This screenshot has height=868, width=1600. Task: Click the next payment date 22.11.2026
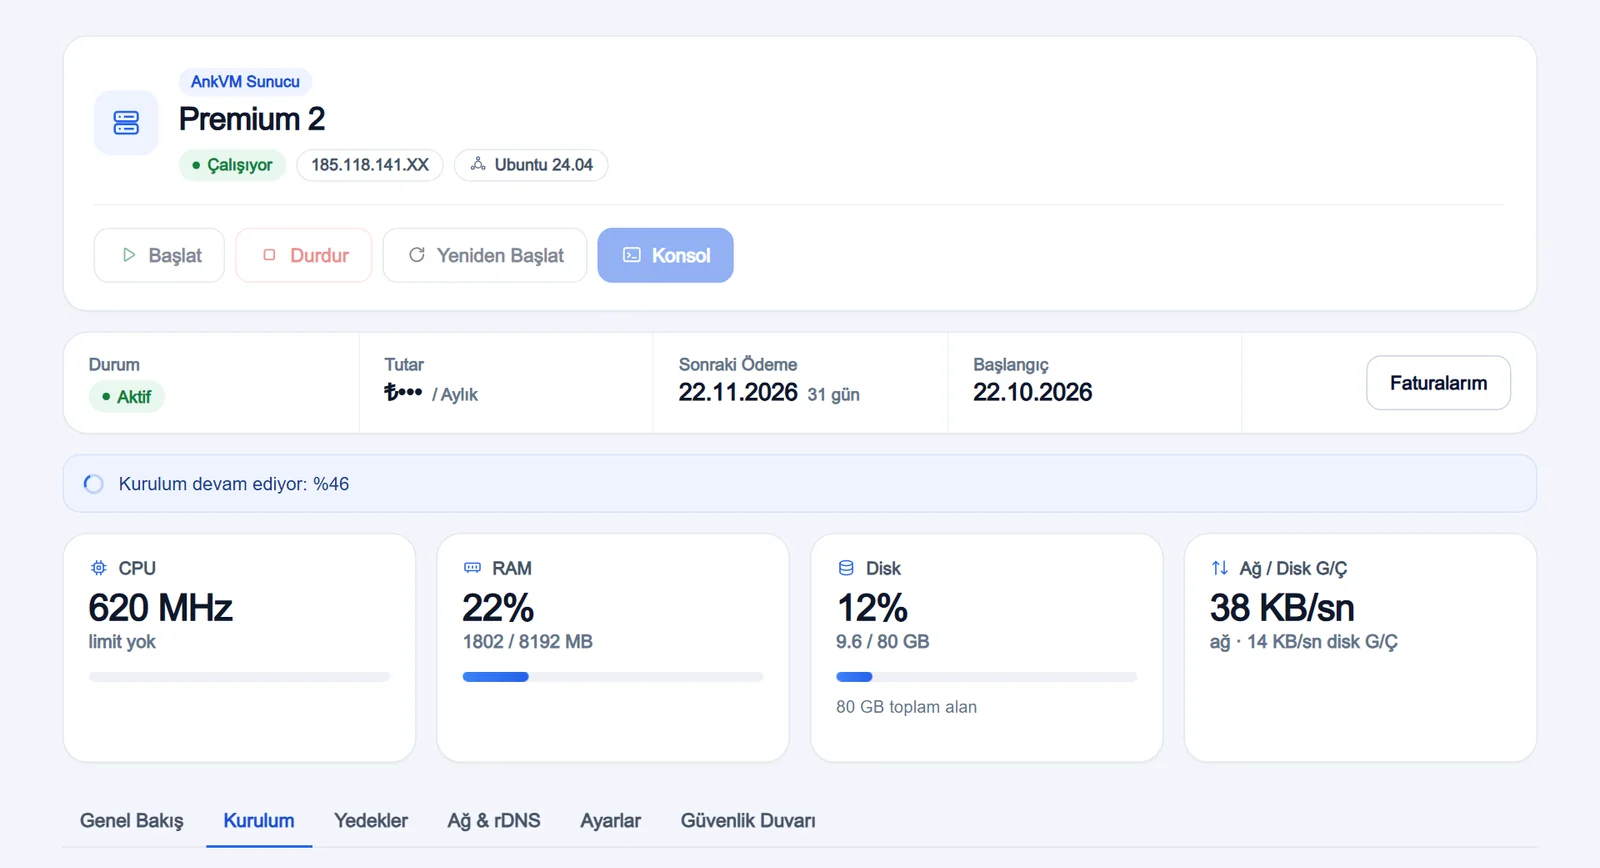[x=738, y=392]
